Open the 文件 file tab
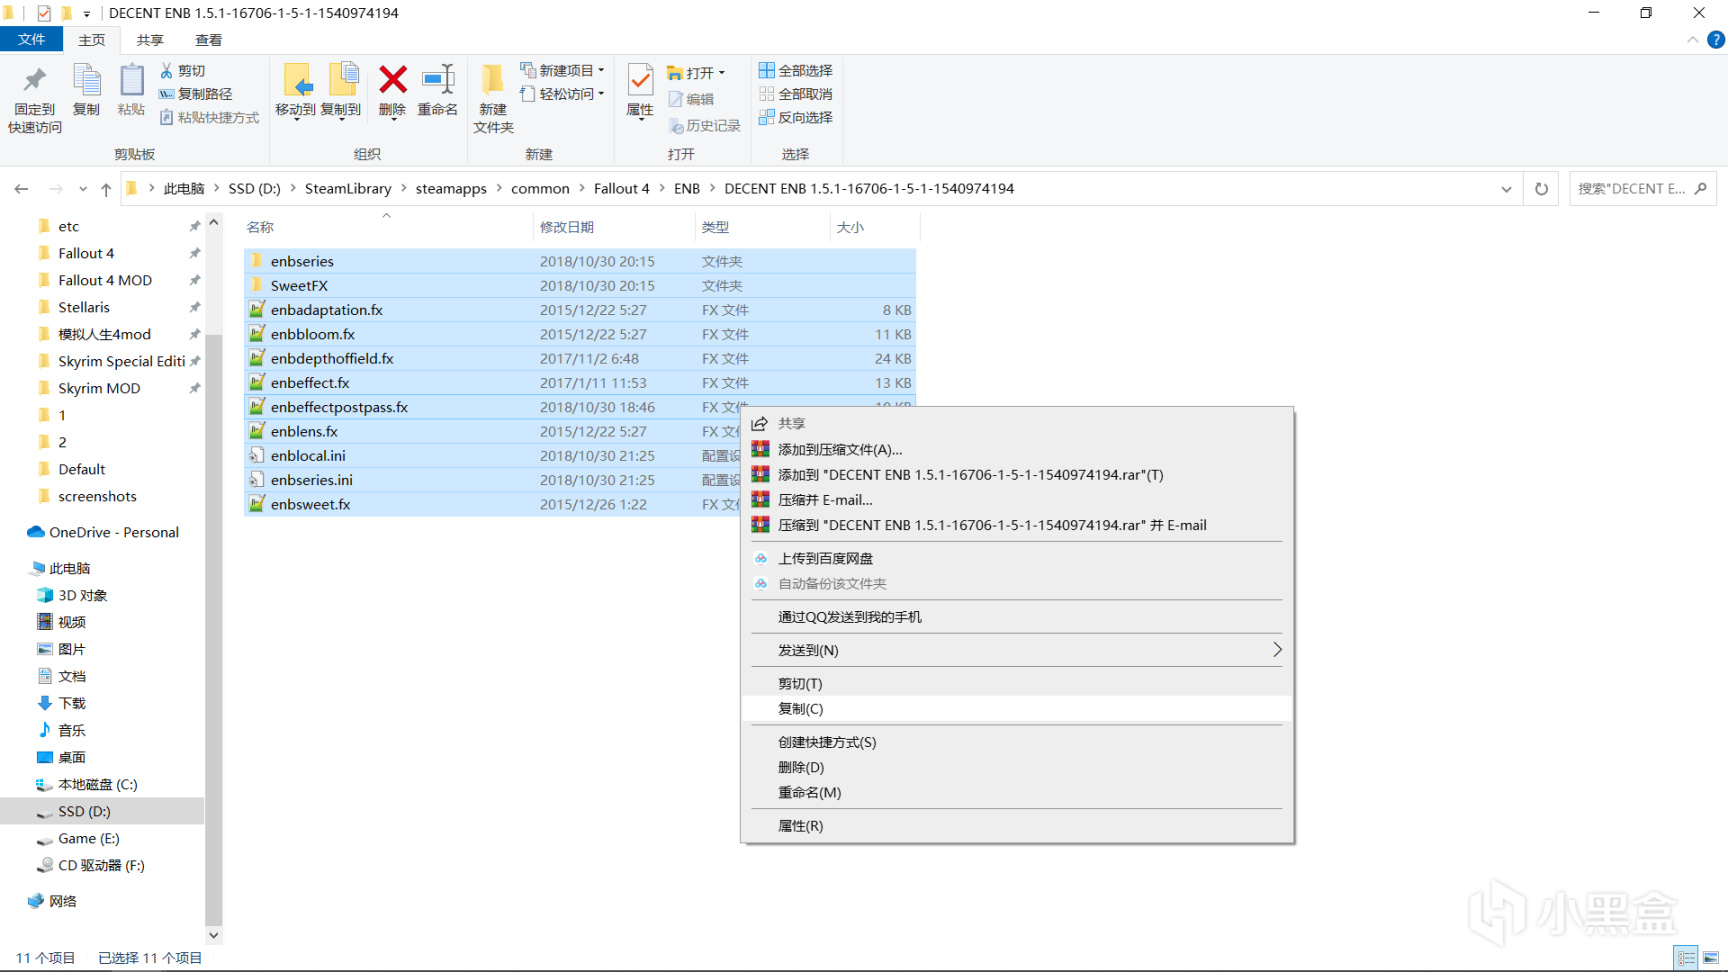This screenshot has height=972, width=1728. point(31,39)
